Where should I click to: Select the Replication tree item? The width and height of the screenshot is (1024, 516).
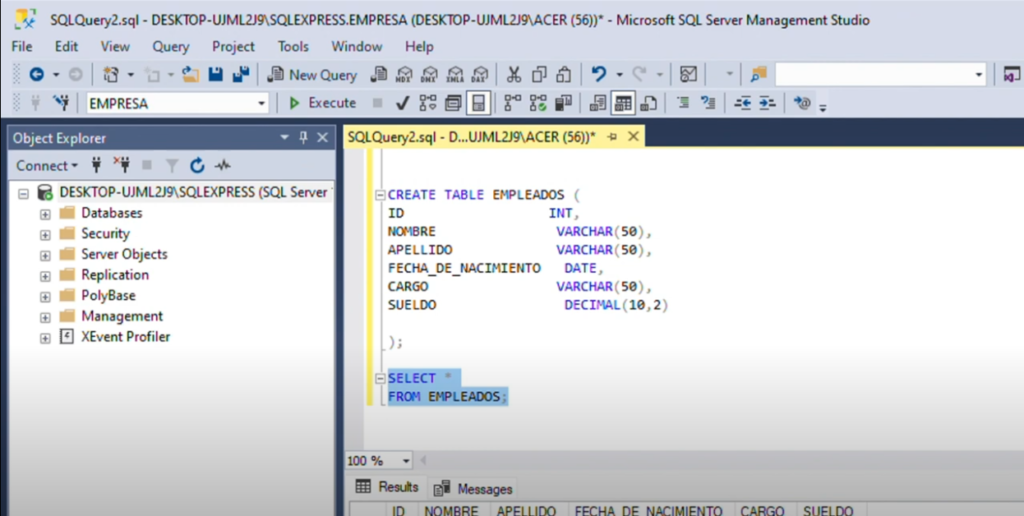click(x=115, y=275)
